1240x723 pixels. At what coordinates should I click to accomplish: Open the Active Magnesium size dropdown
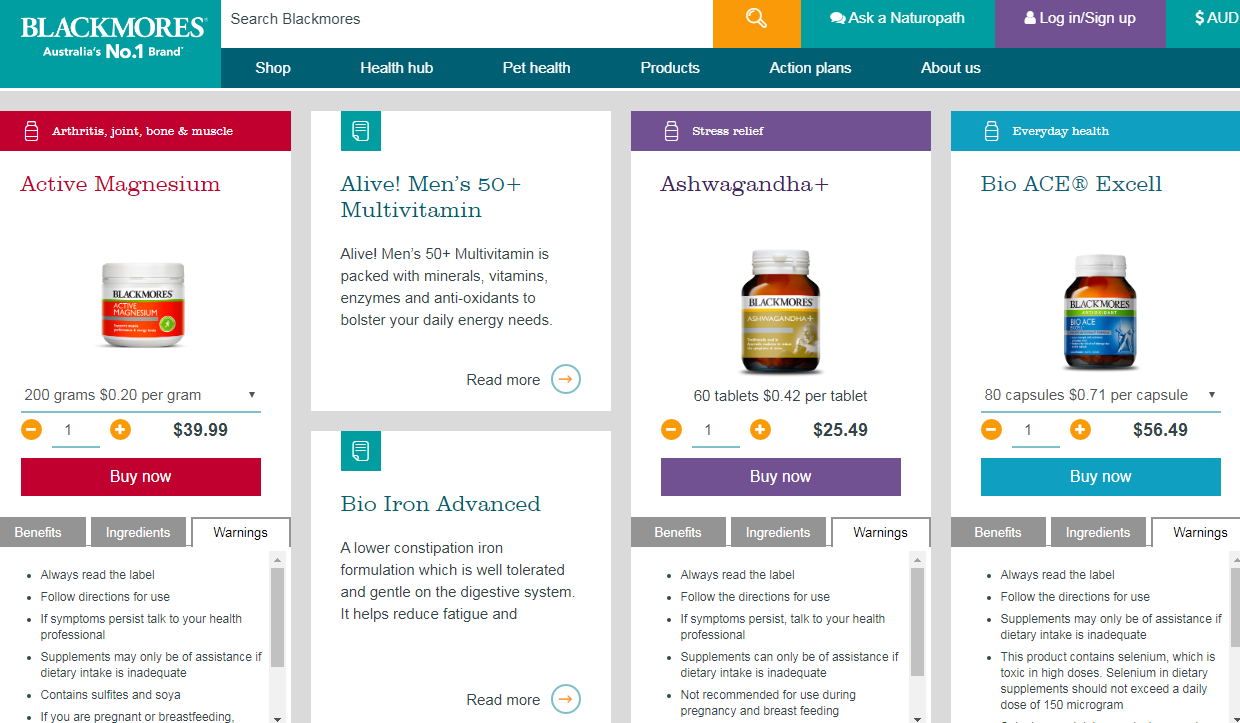click(x=140, y=395)
